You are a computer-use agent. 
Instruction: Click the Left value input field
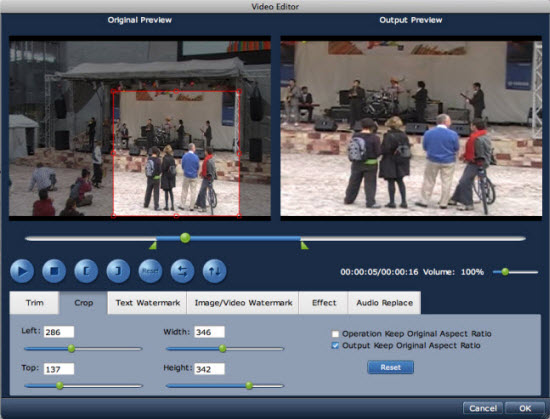coord(59,332)
